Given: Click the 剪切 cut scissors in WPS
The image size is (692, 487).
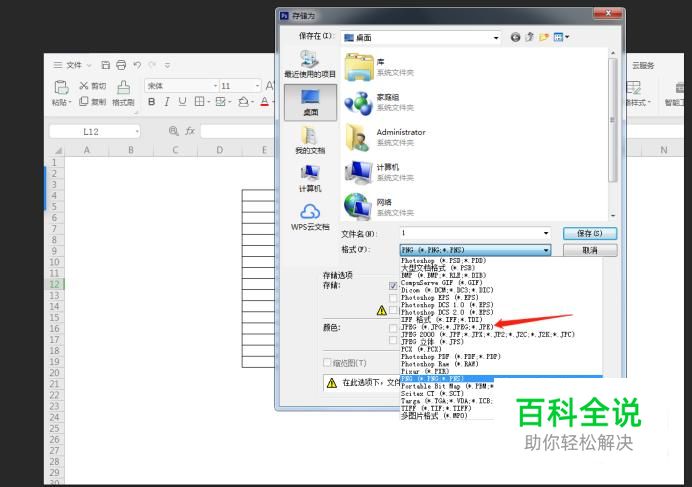Looking at the screenshot, I should pyautogui.click(x=83, y=86).
